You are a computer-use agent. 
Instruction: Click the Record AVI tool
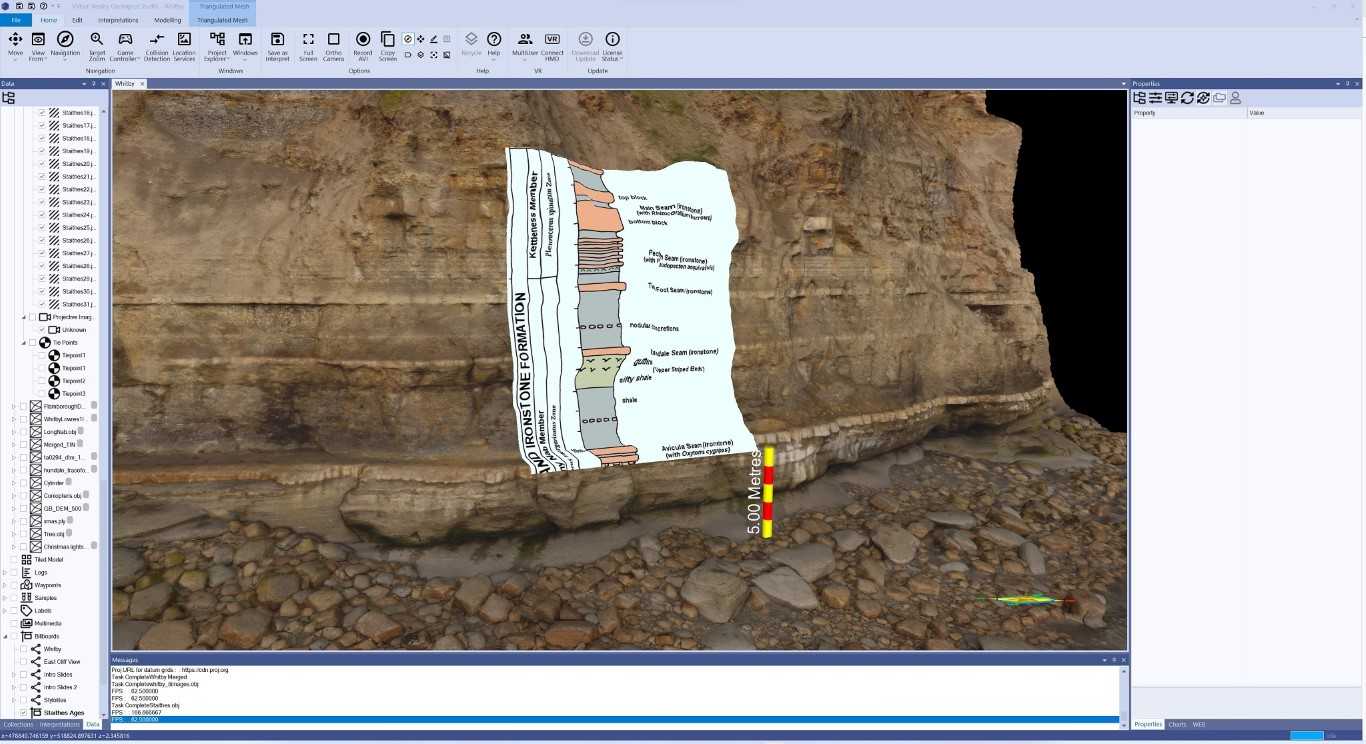click(x=363, y=45)
